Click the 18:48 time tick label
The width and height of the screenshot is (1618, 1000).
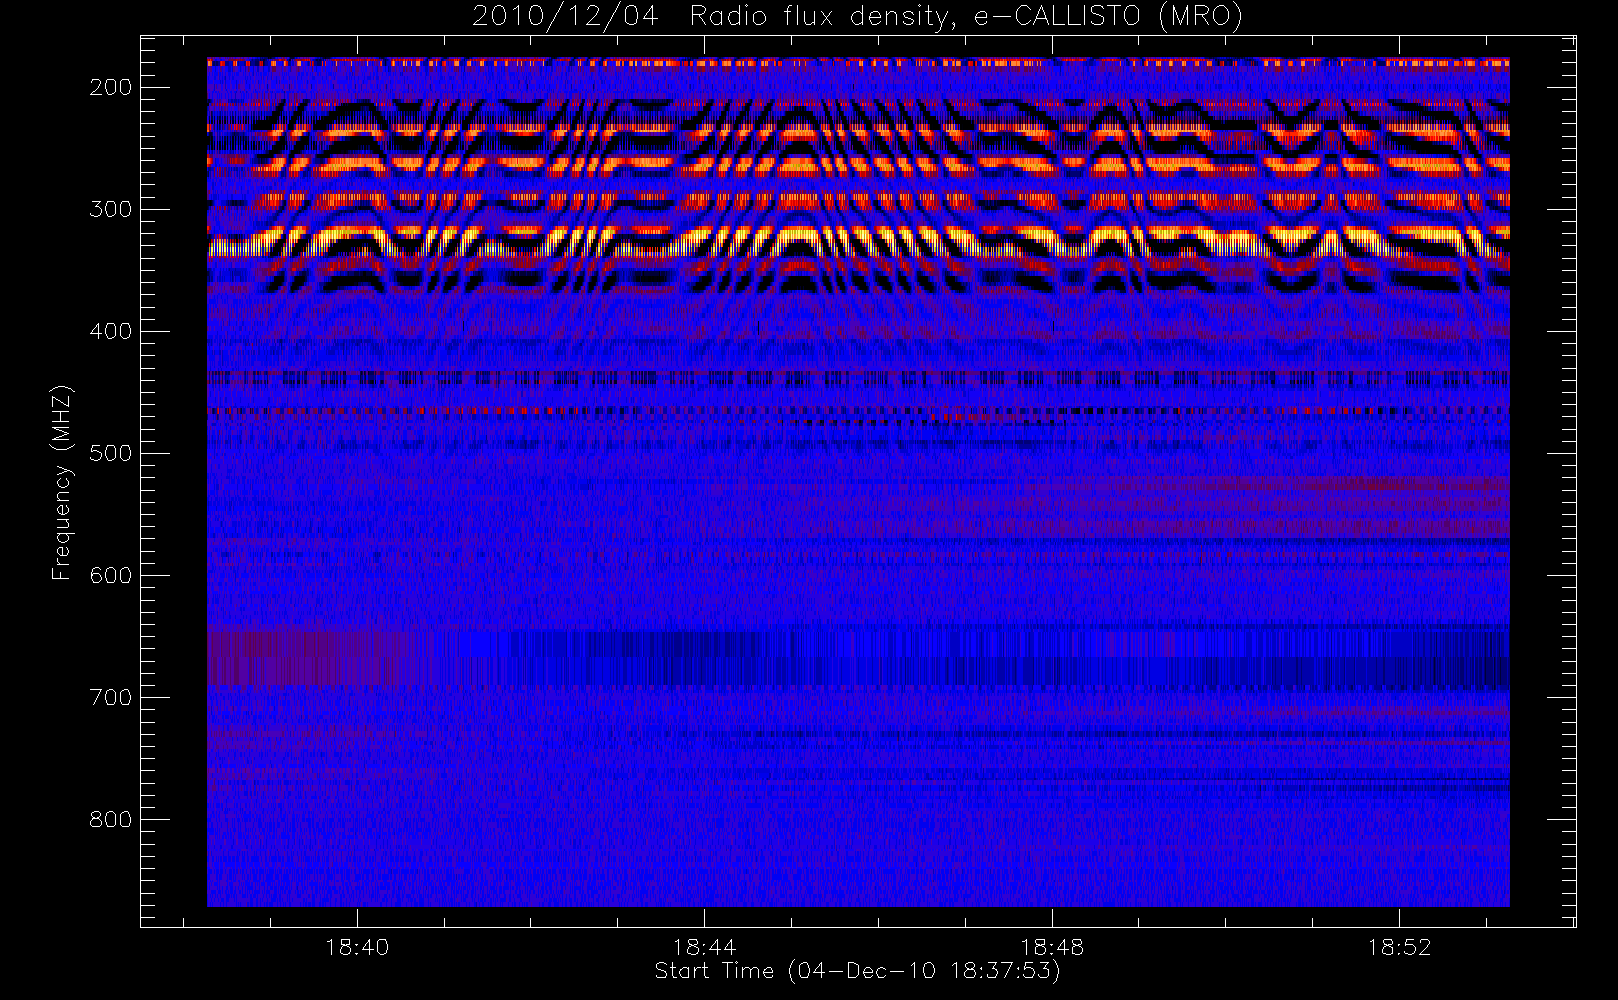[x=1052, y=947]
